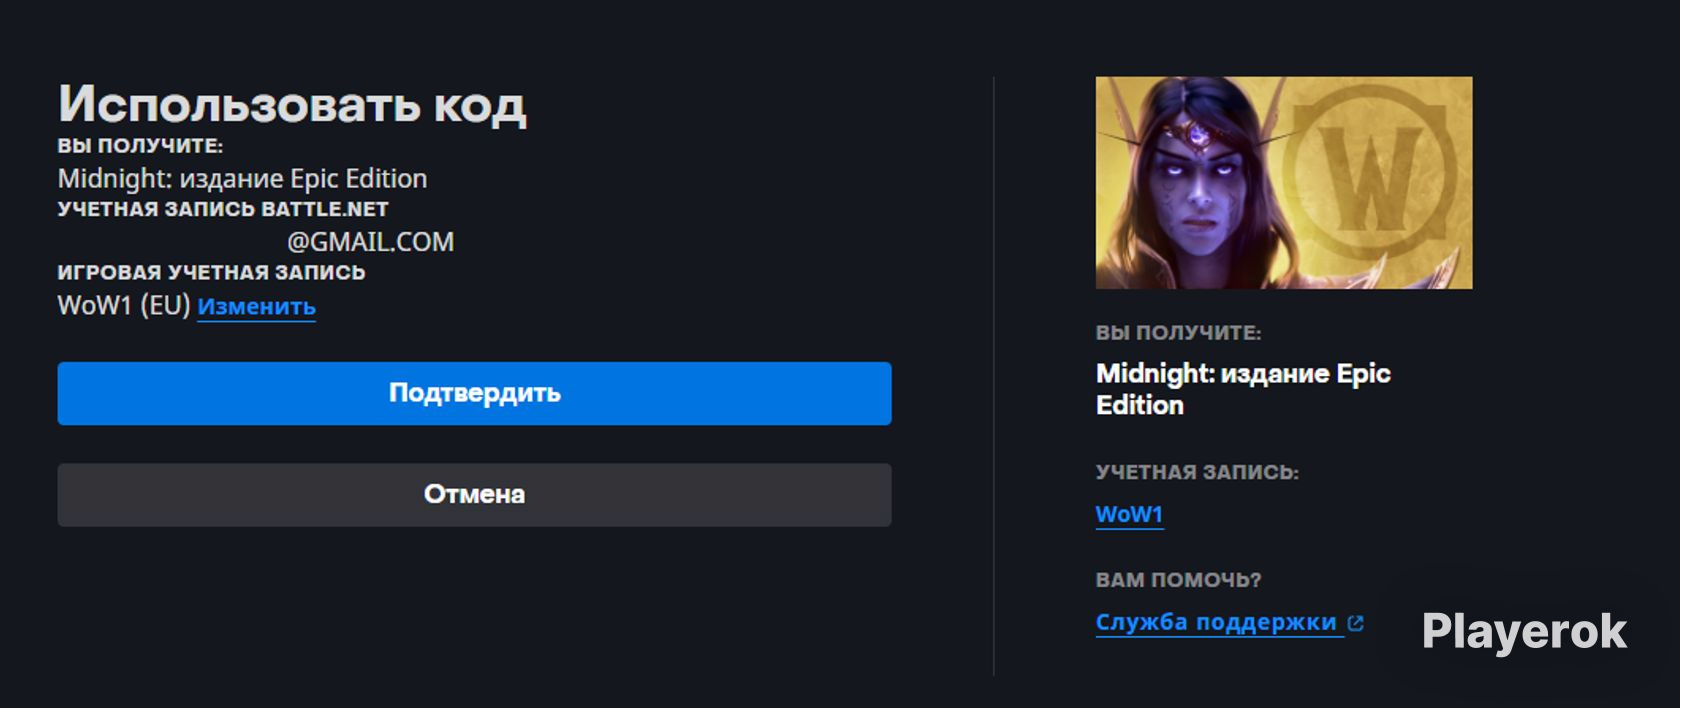This screenshot has height=708, width=1681.
Task: Click the WoW1 (EU) game account text
Action: (x=123, y=305)
